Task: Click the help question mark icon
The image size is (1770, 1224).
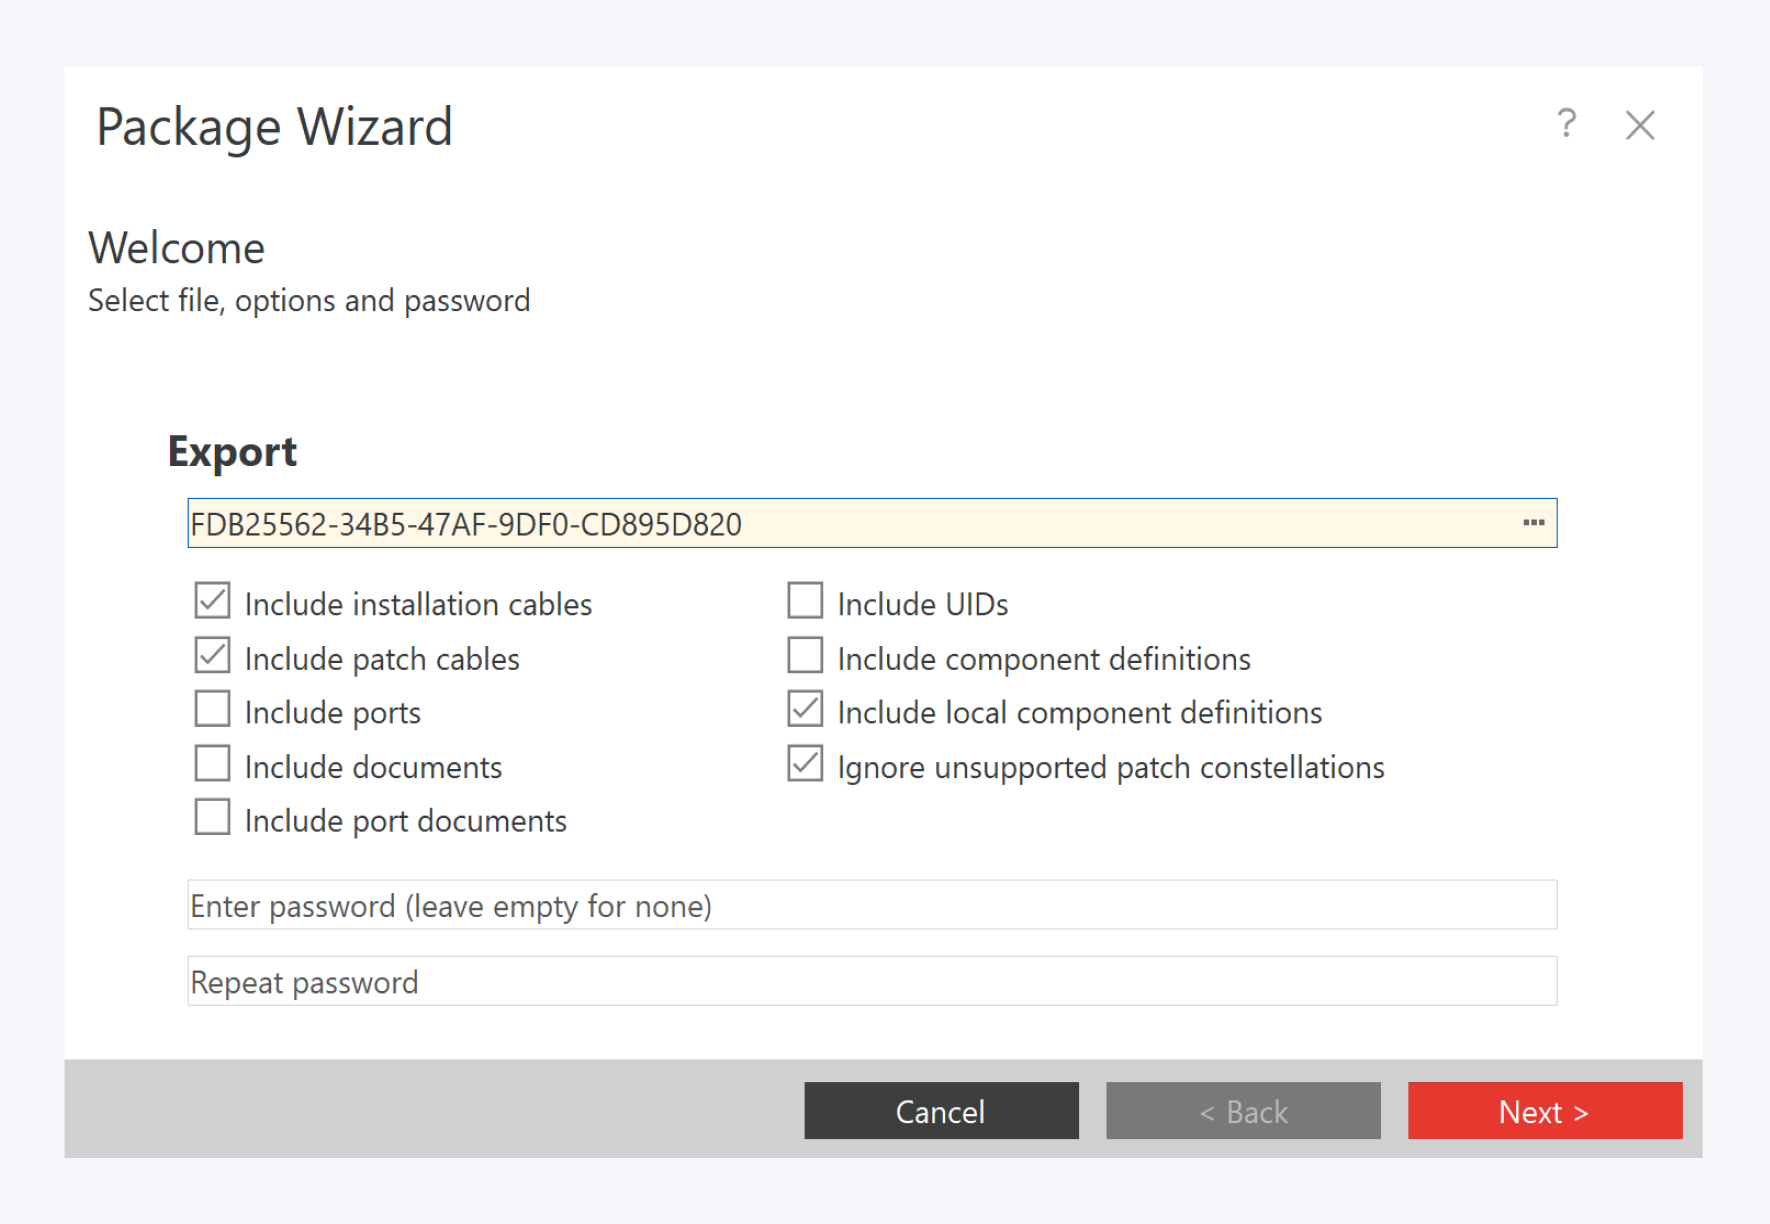Action: 1566,124
